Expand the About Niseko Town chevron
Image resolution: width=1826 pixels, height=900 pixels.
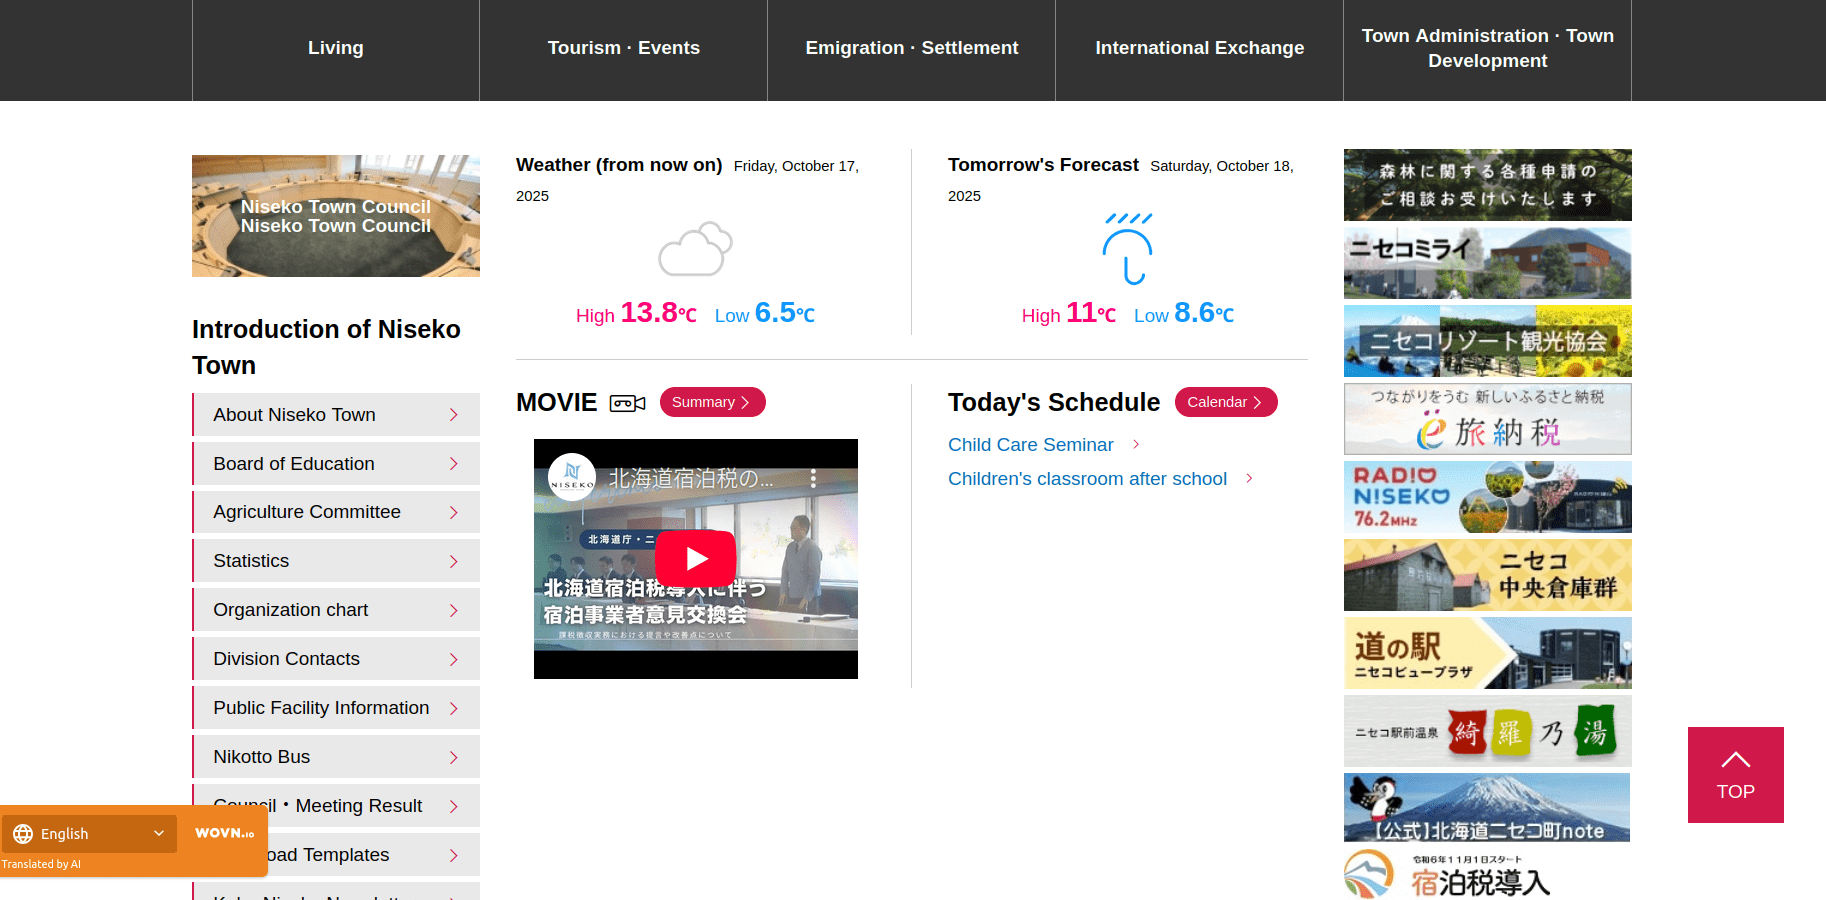[x=453, y=415]
